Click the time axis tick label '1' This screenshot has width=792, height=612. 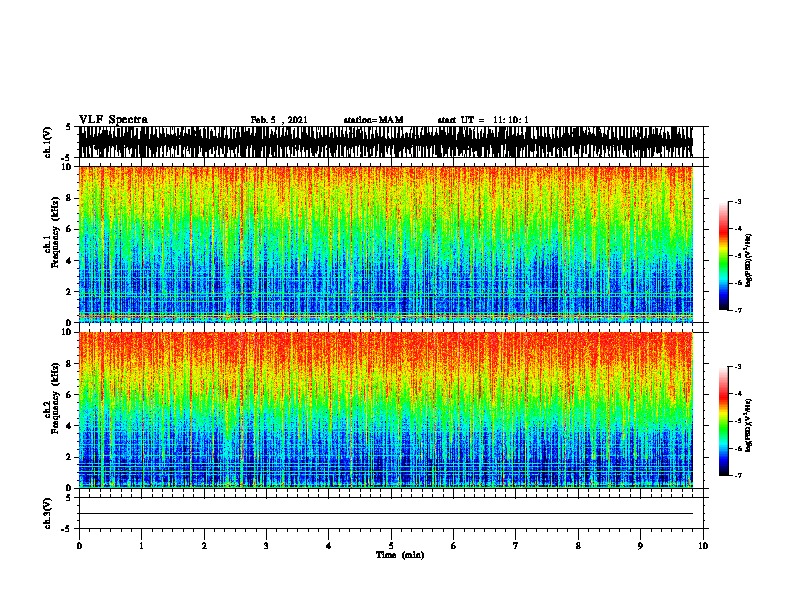tap(141, 546)
